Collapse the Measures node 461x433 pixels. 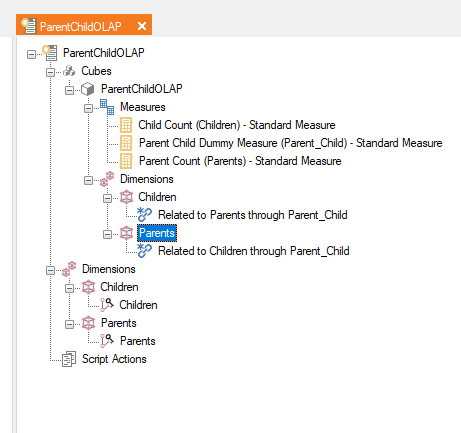click(88, 108)
